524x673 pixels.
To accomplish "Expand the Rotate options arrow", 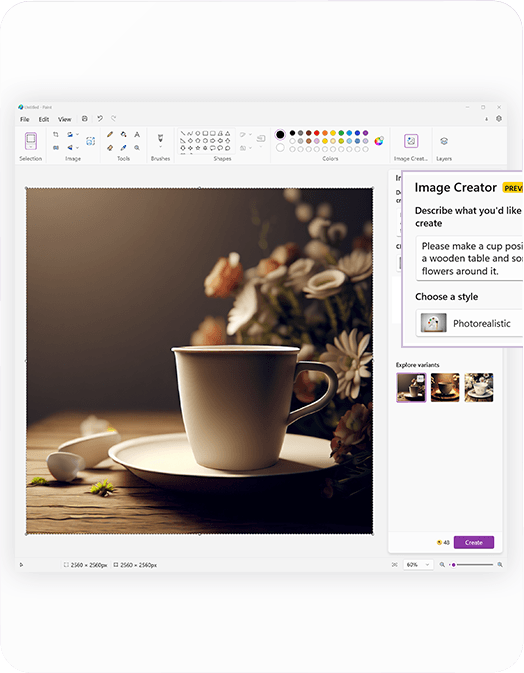I will coord(77,134).
